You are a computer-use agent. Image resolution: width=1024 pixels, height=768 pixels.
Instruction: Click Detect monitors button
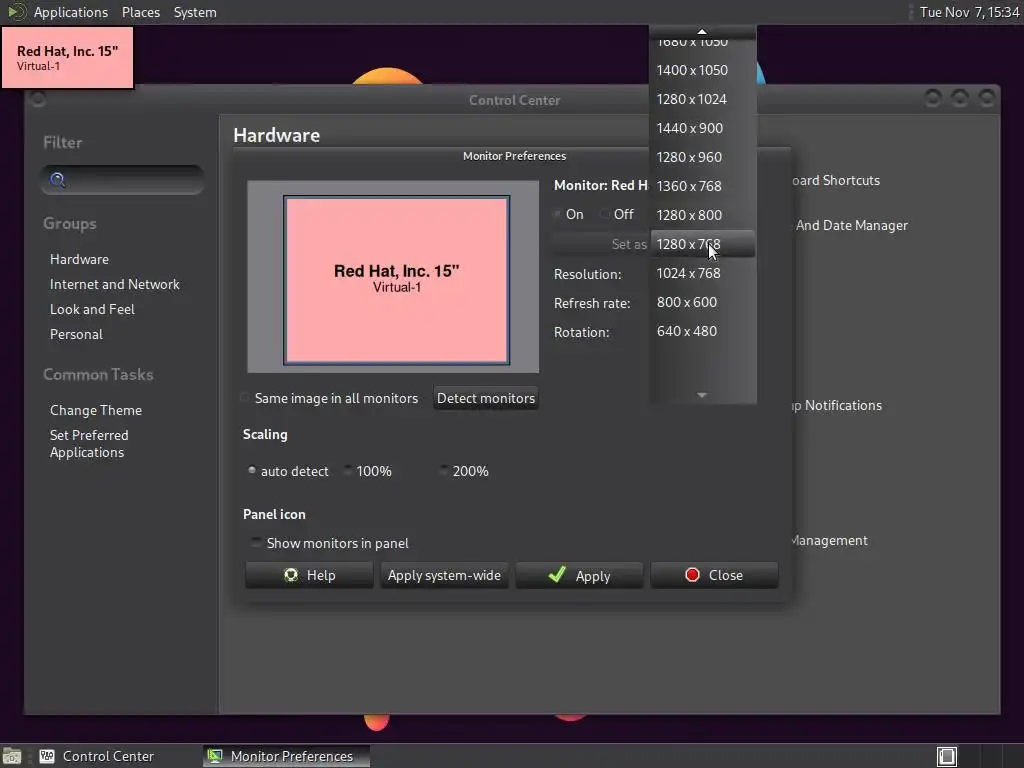[x=486, y=398]
